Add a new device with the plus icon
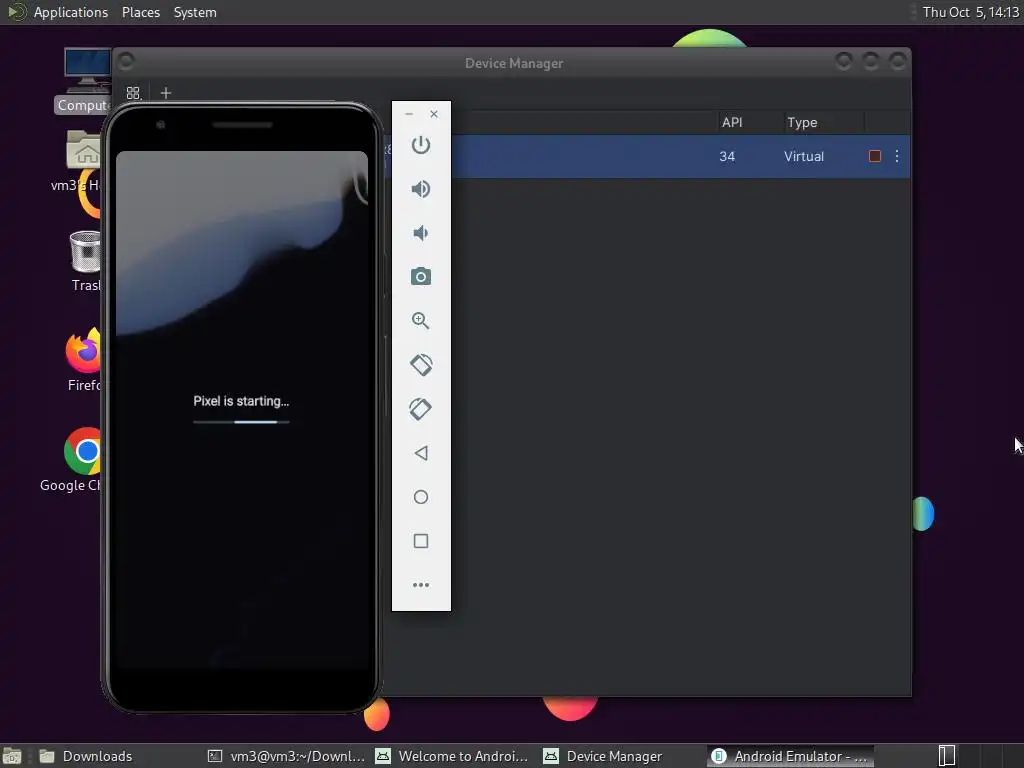 [x=166, y=93]
